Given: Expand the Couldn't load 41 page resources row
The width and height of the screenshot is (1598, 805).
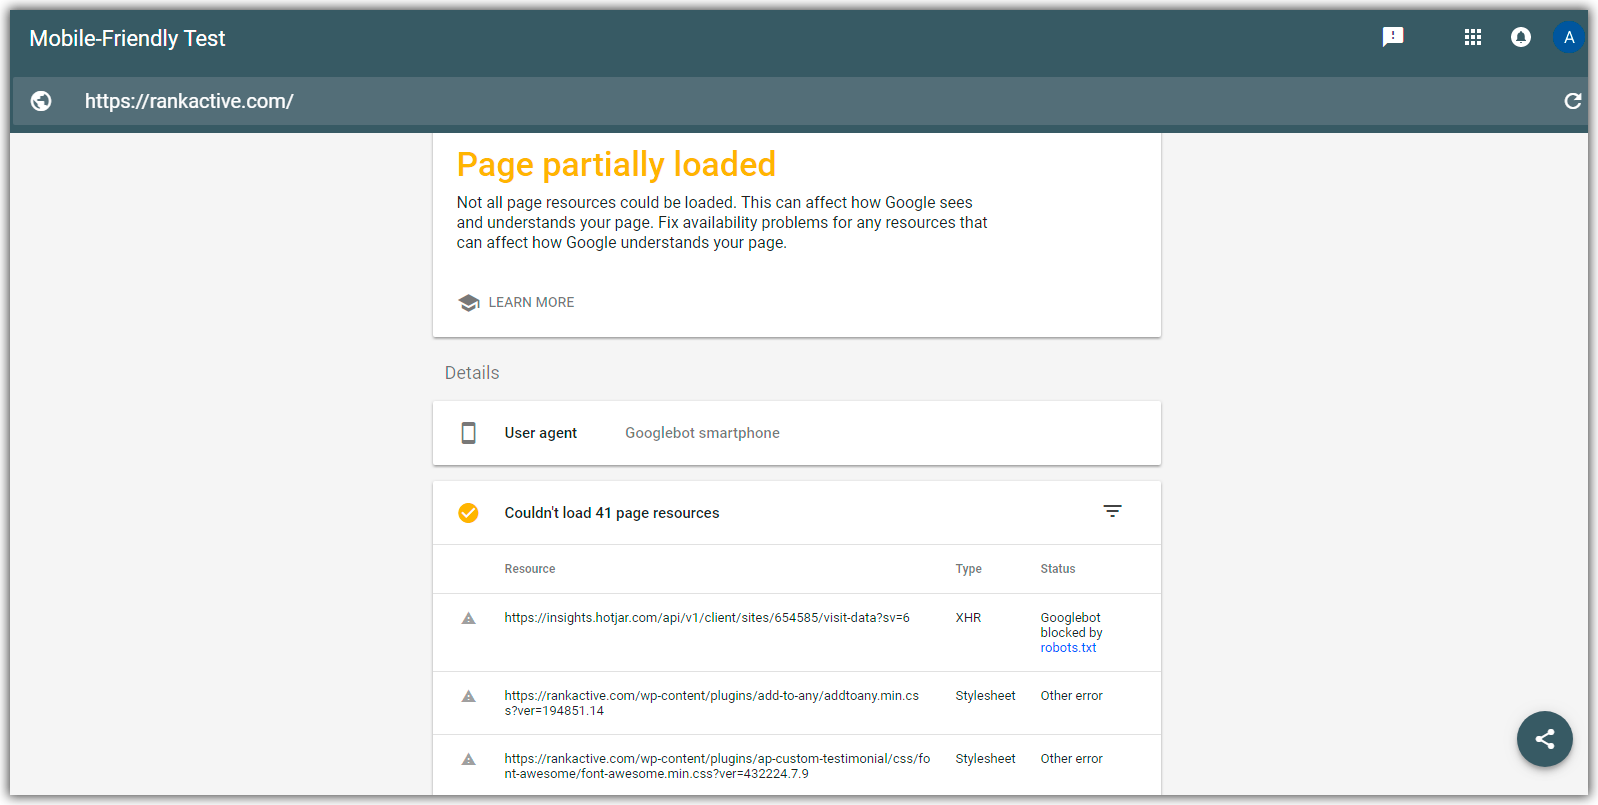Looking at the screenshot, I should point(796,513).
